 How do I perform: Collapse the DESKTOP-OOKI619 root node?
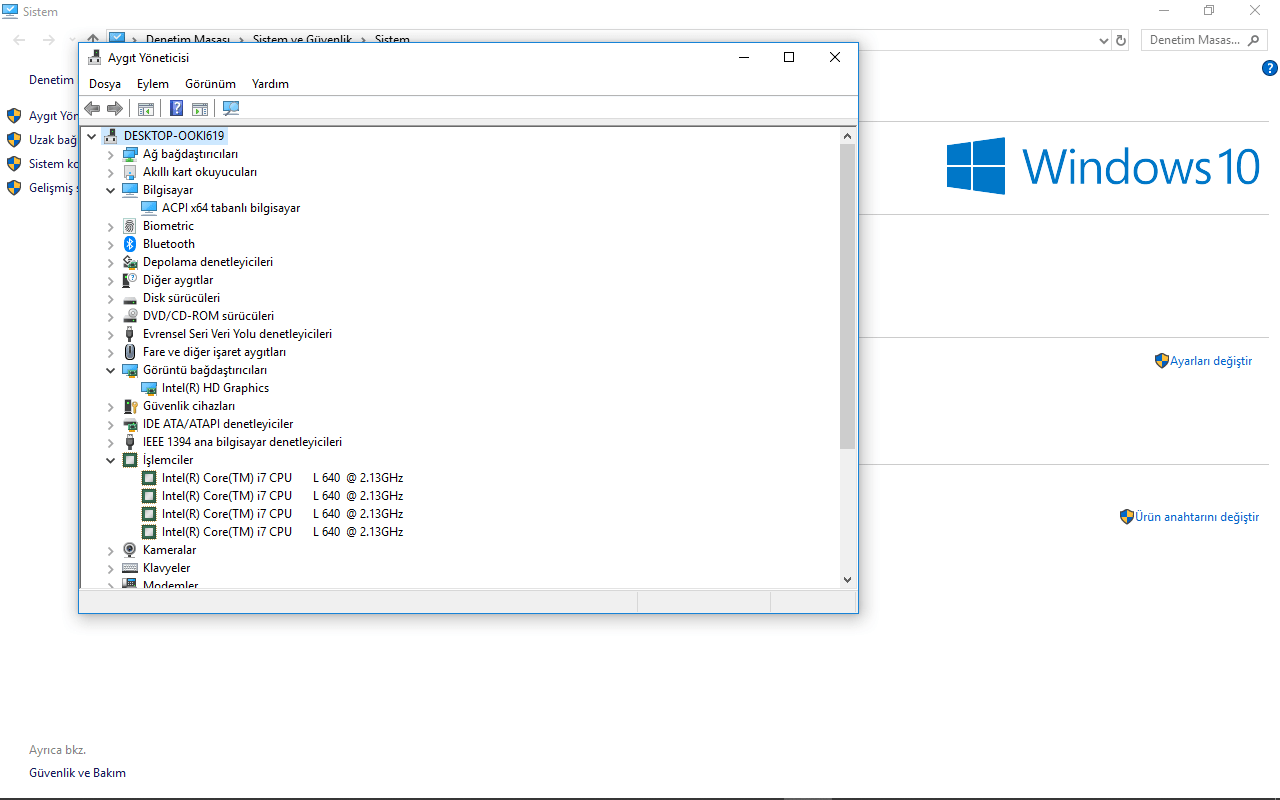click(92, 136)
